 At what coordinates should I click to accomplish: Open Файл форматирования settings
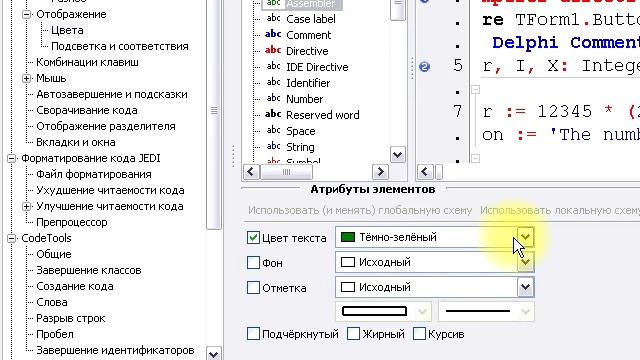click(93, 174)
